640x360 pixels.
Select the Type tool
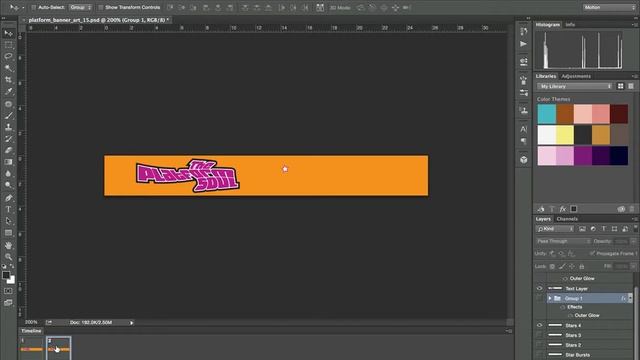point(9,209)
